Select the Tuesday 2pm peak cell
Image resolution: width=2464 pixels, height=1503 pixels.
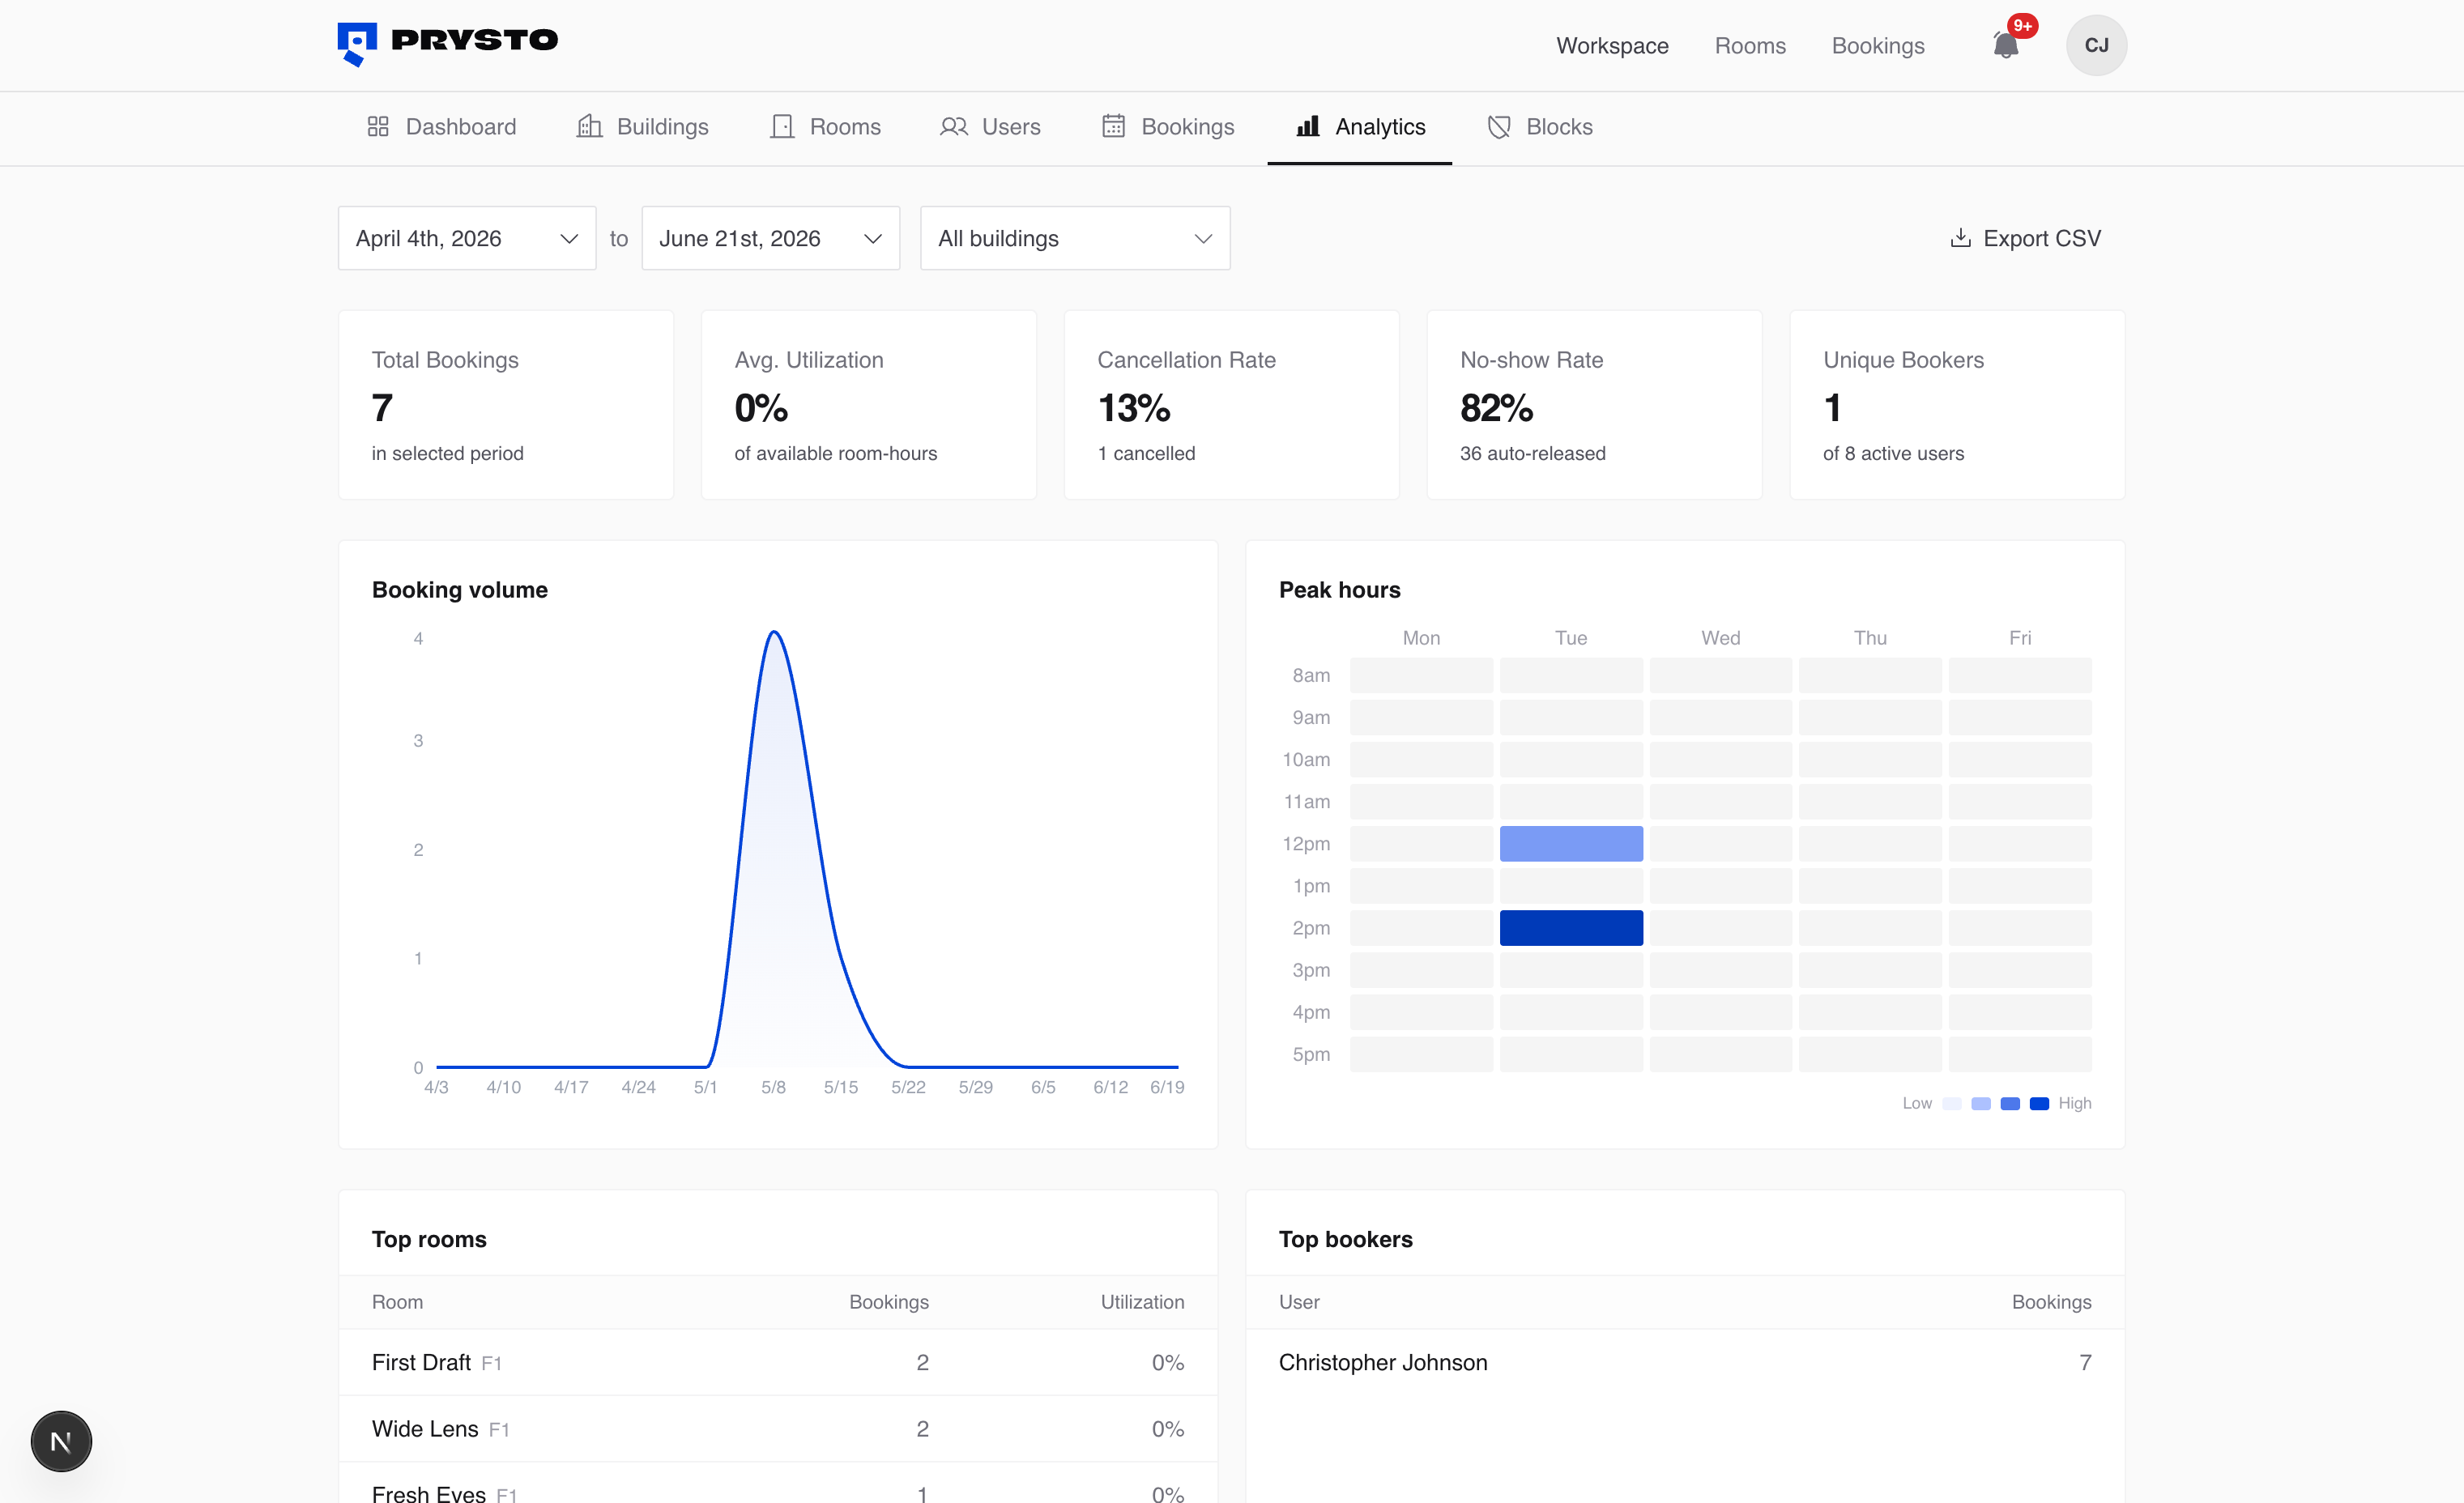pos(1571,928)
